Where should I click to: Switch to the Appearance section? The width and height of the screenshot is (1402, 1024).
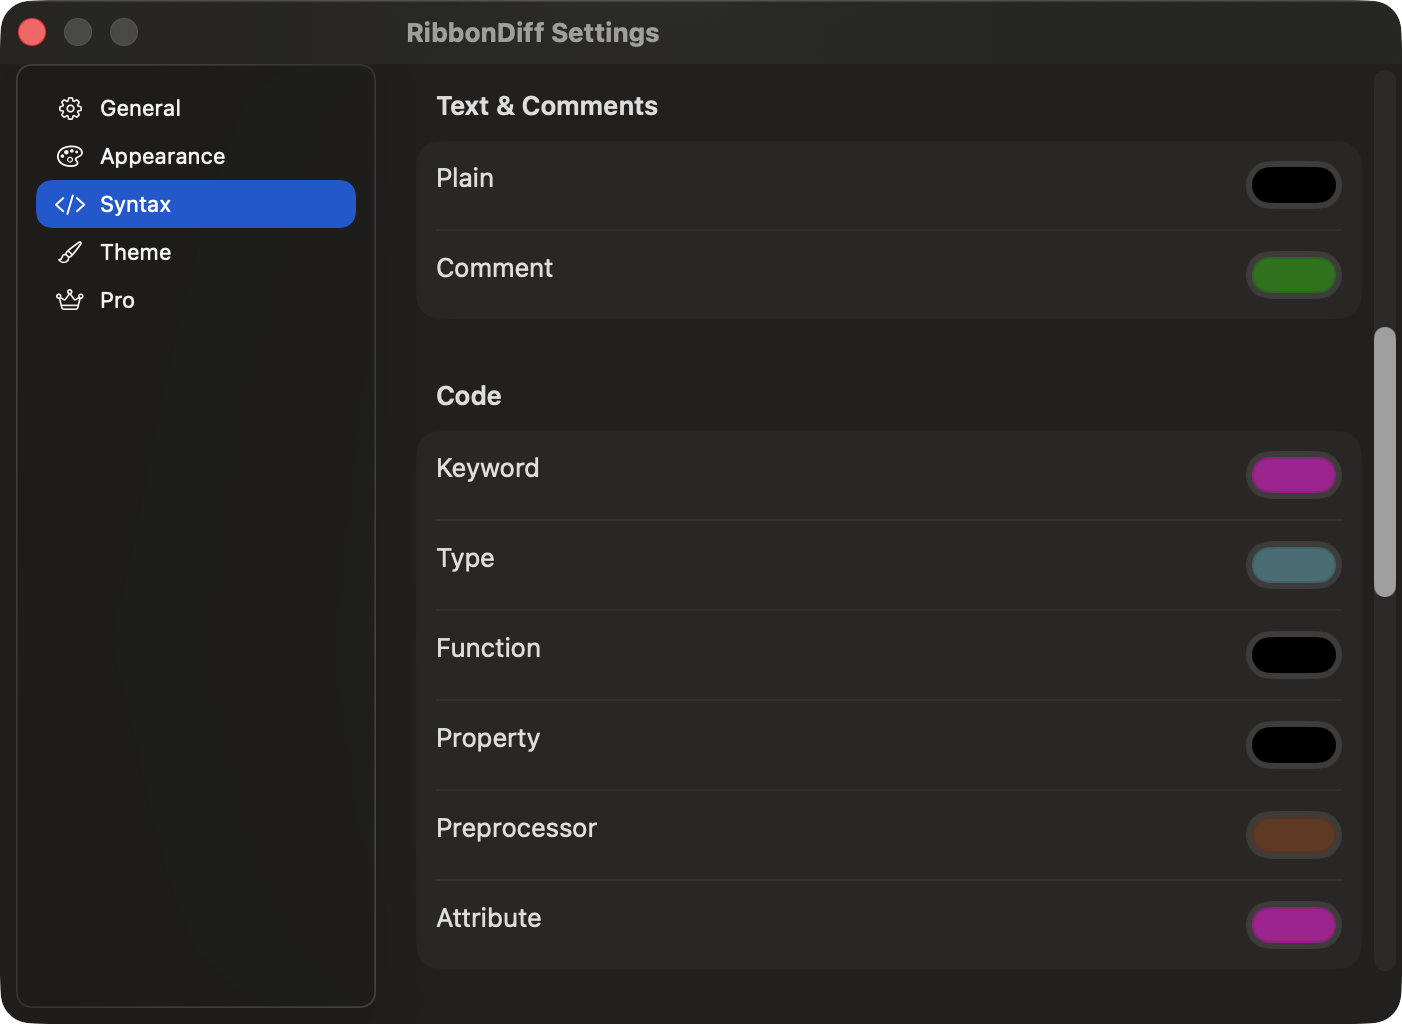(x=162, y=156)
